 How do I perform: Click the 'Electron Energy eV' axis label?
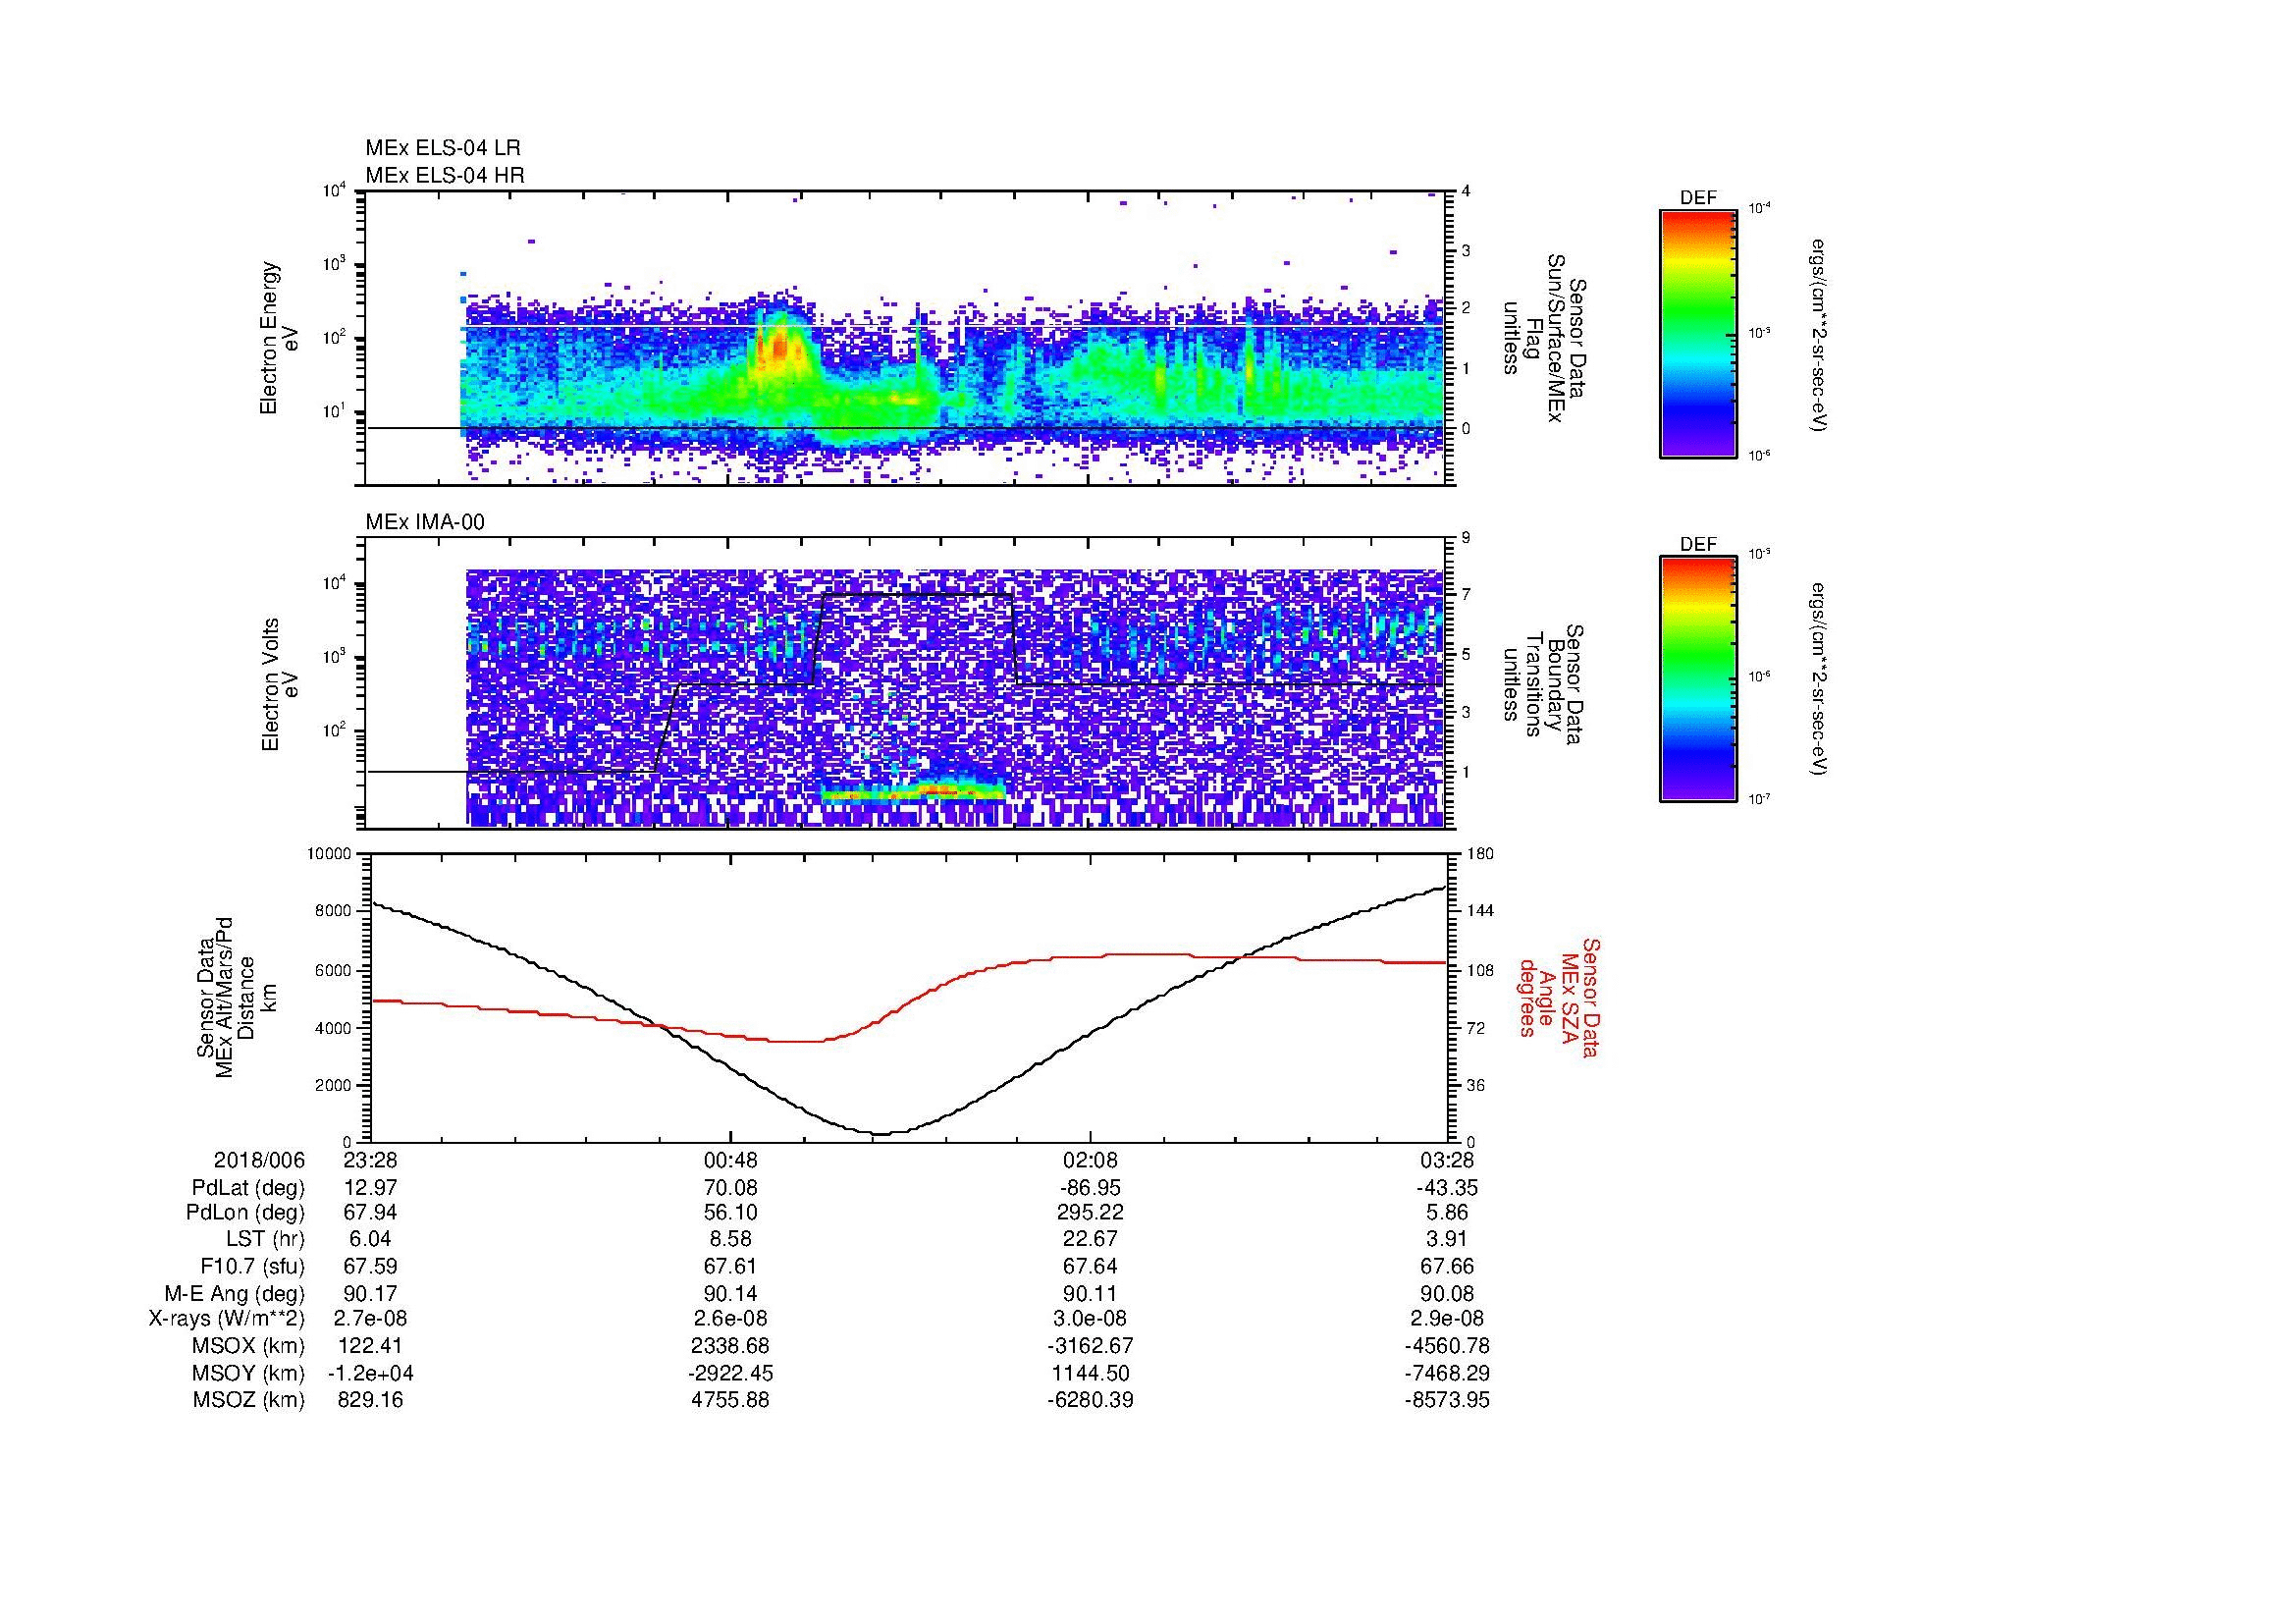280,338
